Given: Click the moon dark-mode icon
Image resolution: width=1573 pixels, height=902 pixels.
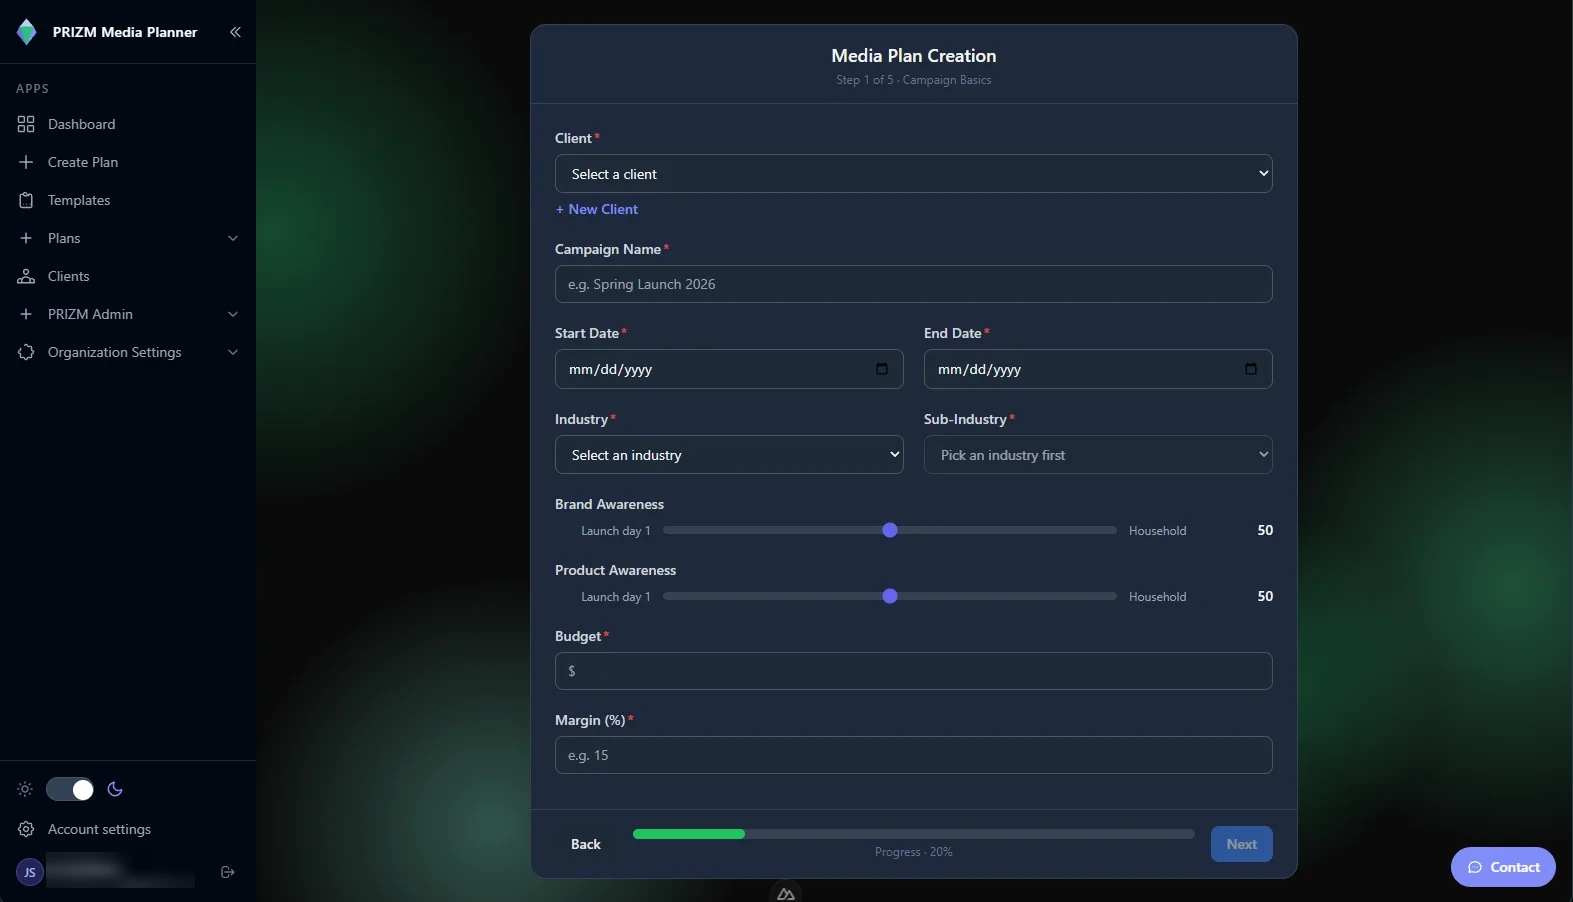Looking at the screenshot, I should 115,789.
